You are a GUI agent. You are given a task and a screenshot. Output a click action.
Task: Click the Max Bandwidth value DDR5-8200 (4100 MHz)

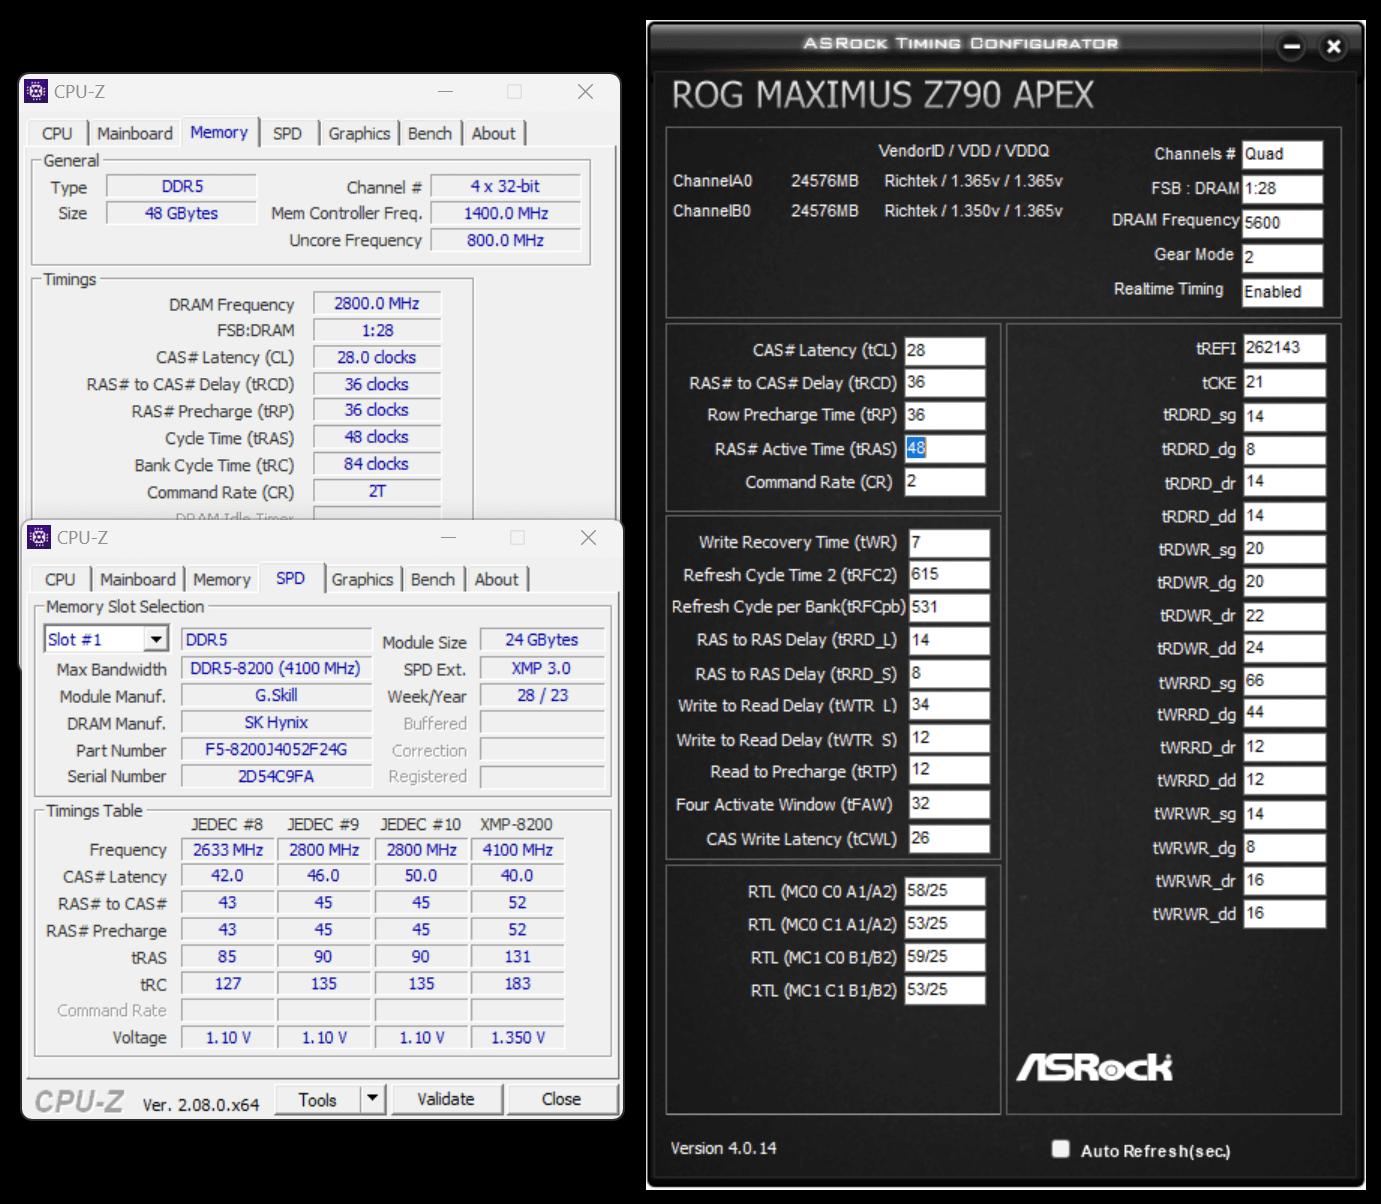tap(276, 668)
